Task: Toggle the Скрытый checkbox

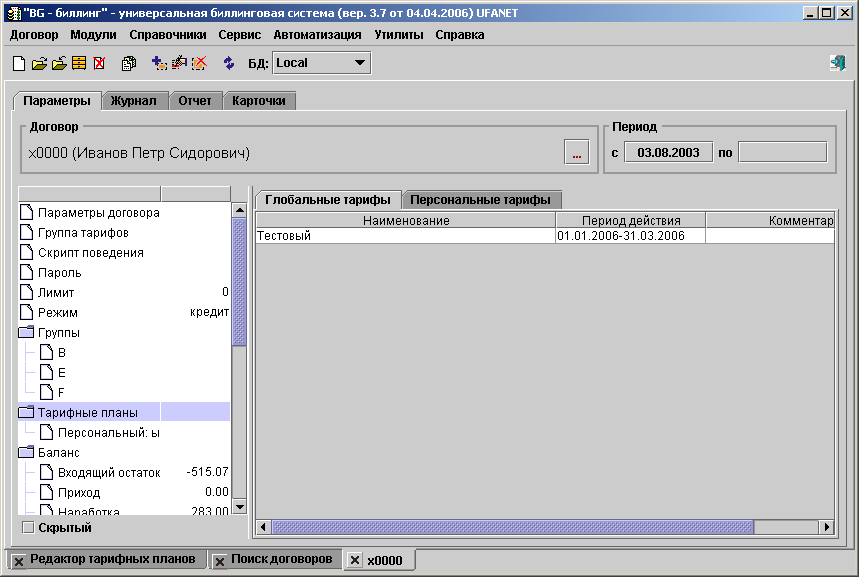Action: tap(28, 527)
